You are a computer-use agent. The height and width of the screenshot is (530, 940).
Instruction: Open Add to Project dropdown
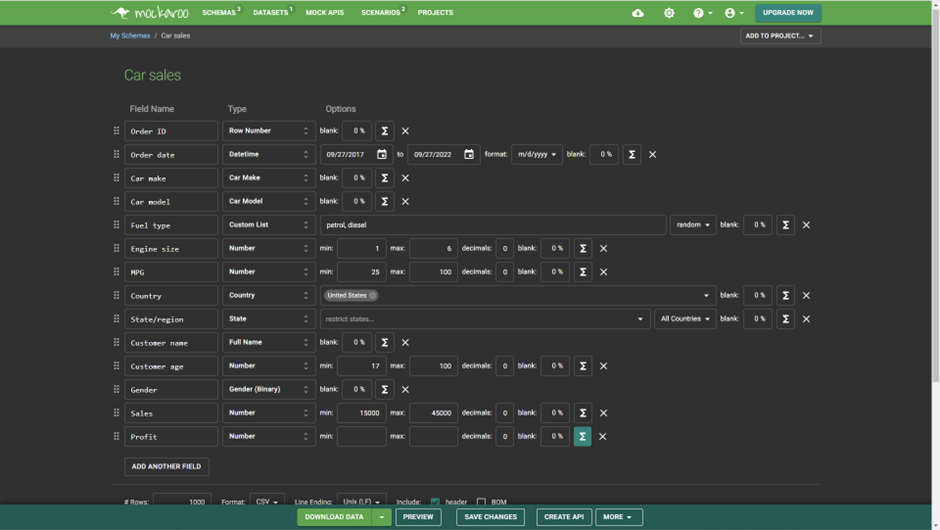pos(780,36)
